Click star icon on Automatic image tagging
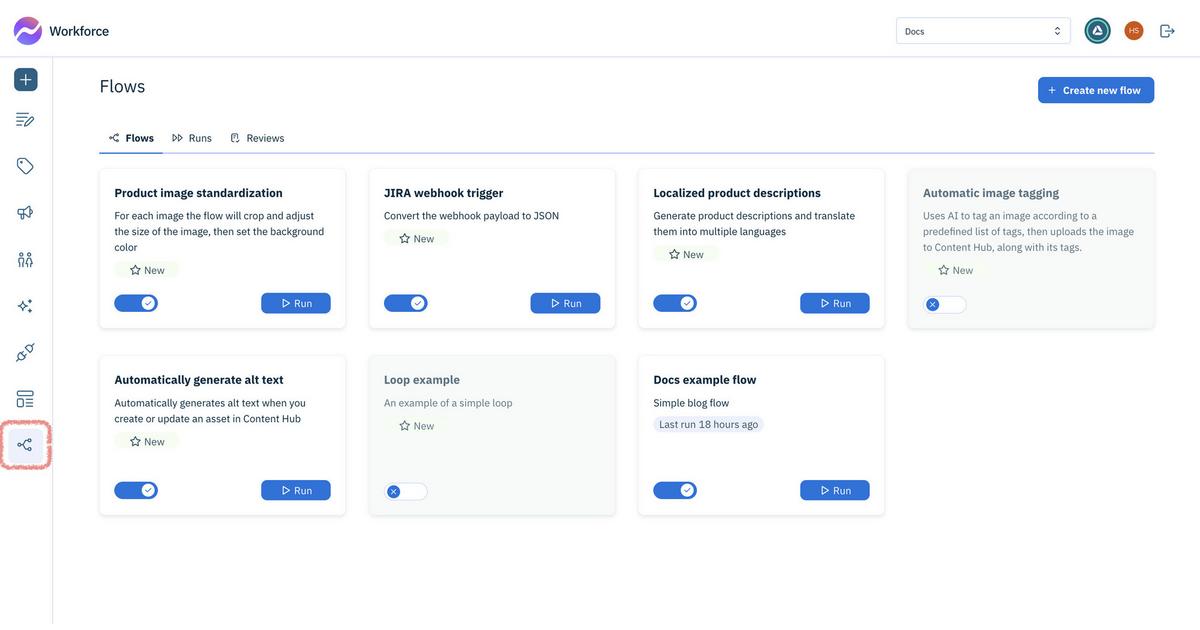The height and width of the screenshot is (630, 1200). [944, 270]
